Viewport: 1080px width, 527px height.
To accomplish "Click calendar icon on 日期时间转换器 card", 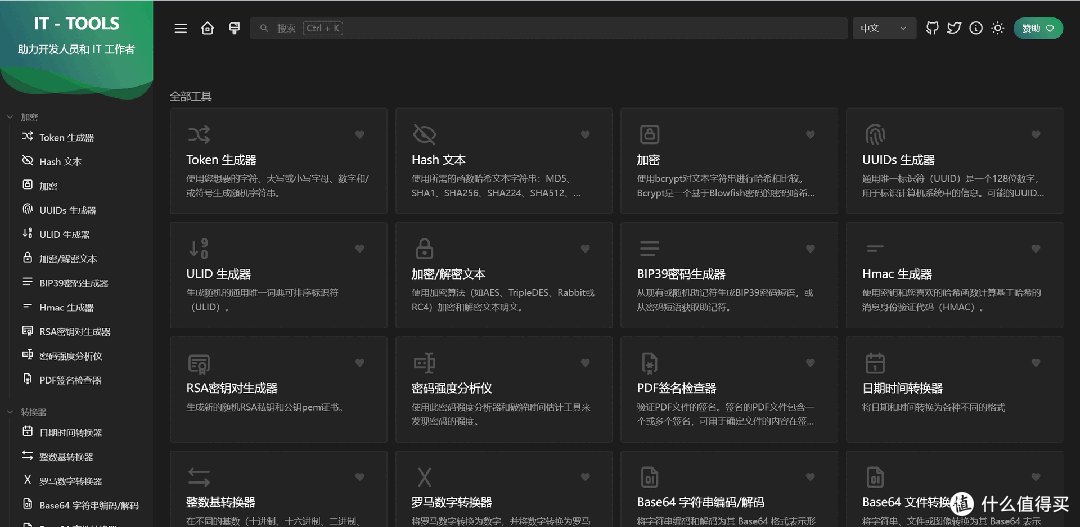I will (875, 363).
